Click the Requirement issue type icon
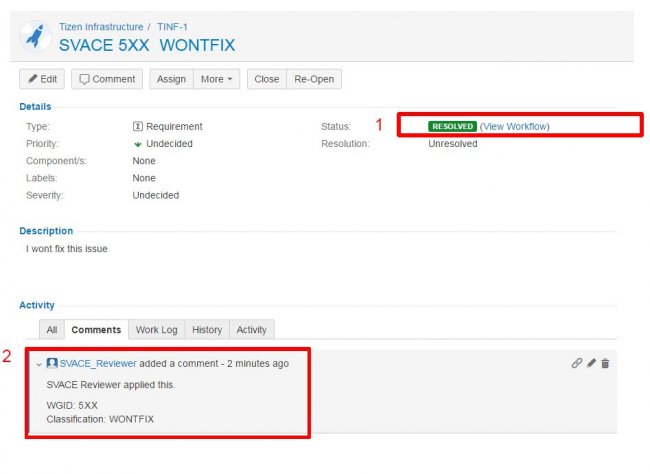The height and width of the screenshot is (474, 650). point(138,127)
